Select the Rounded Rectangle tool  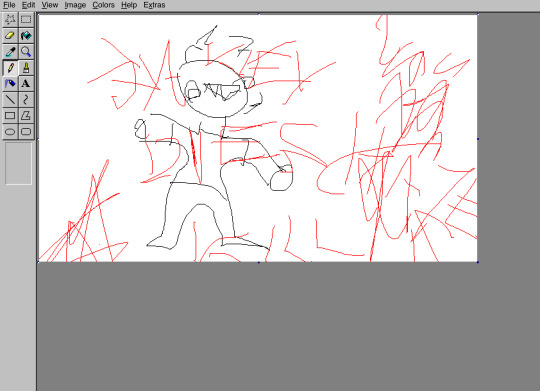click(26, 132)
